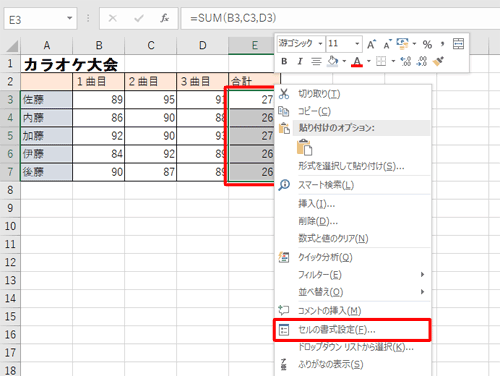Viewport: 500px width, 376px height.
Task: Select row 10 header
Action: point(10,226)
